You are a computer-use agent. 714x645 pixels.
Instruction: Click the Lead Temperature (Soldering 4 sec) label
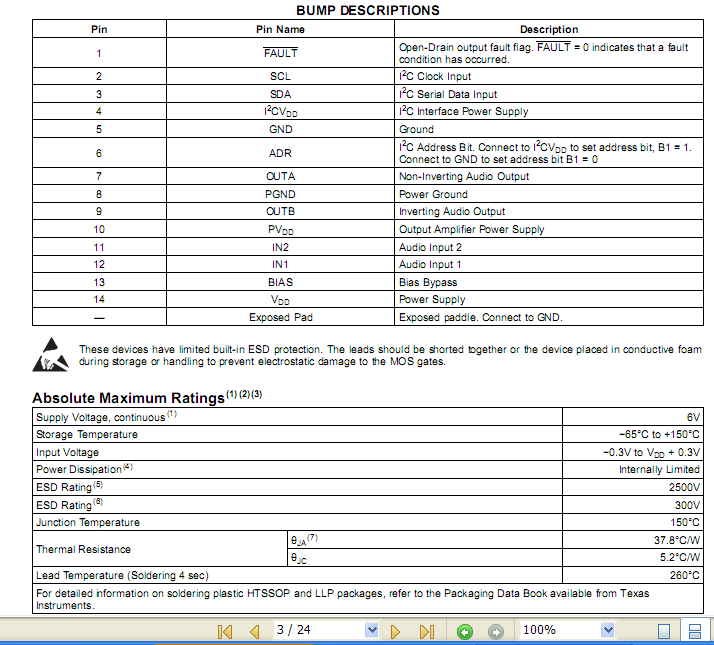(x=122, y=576)
